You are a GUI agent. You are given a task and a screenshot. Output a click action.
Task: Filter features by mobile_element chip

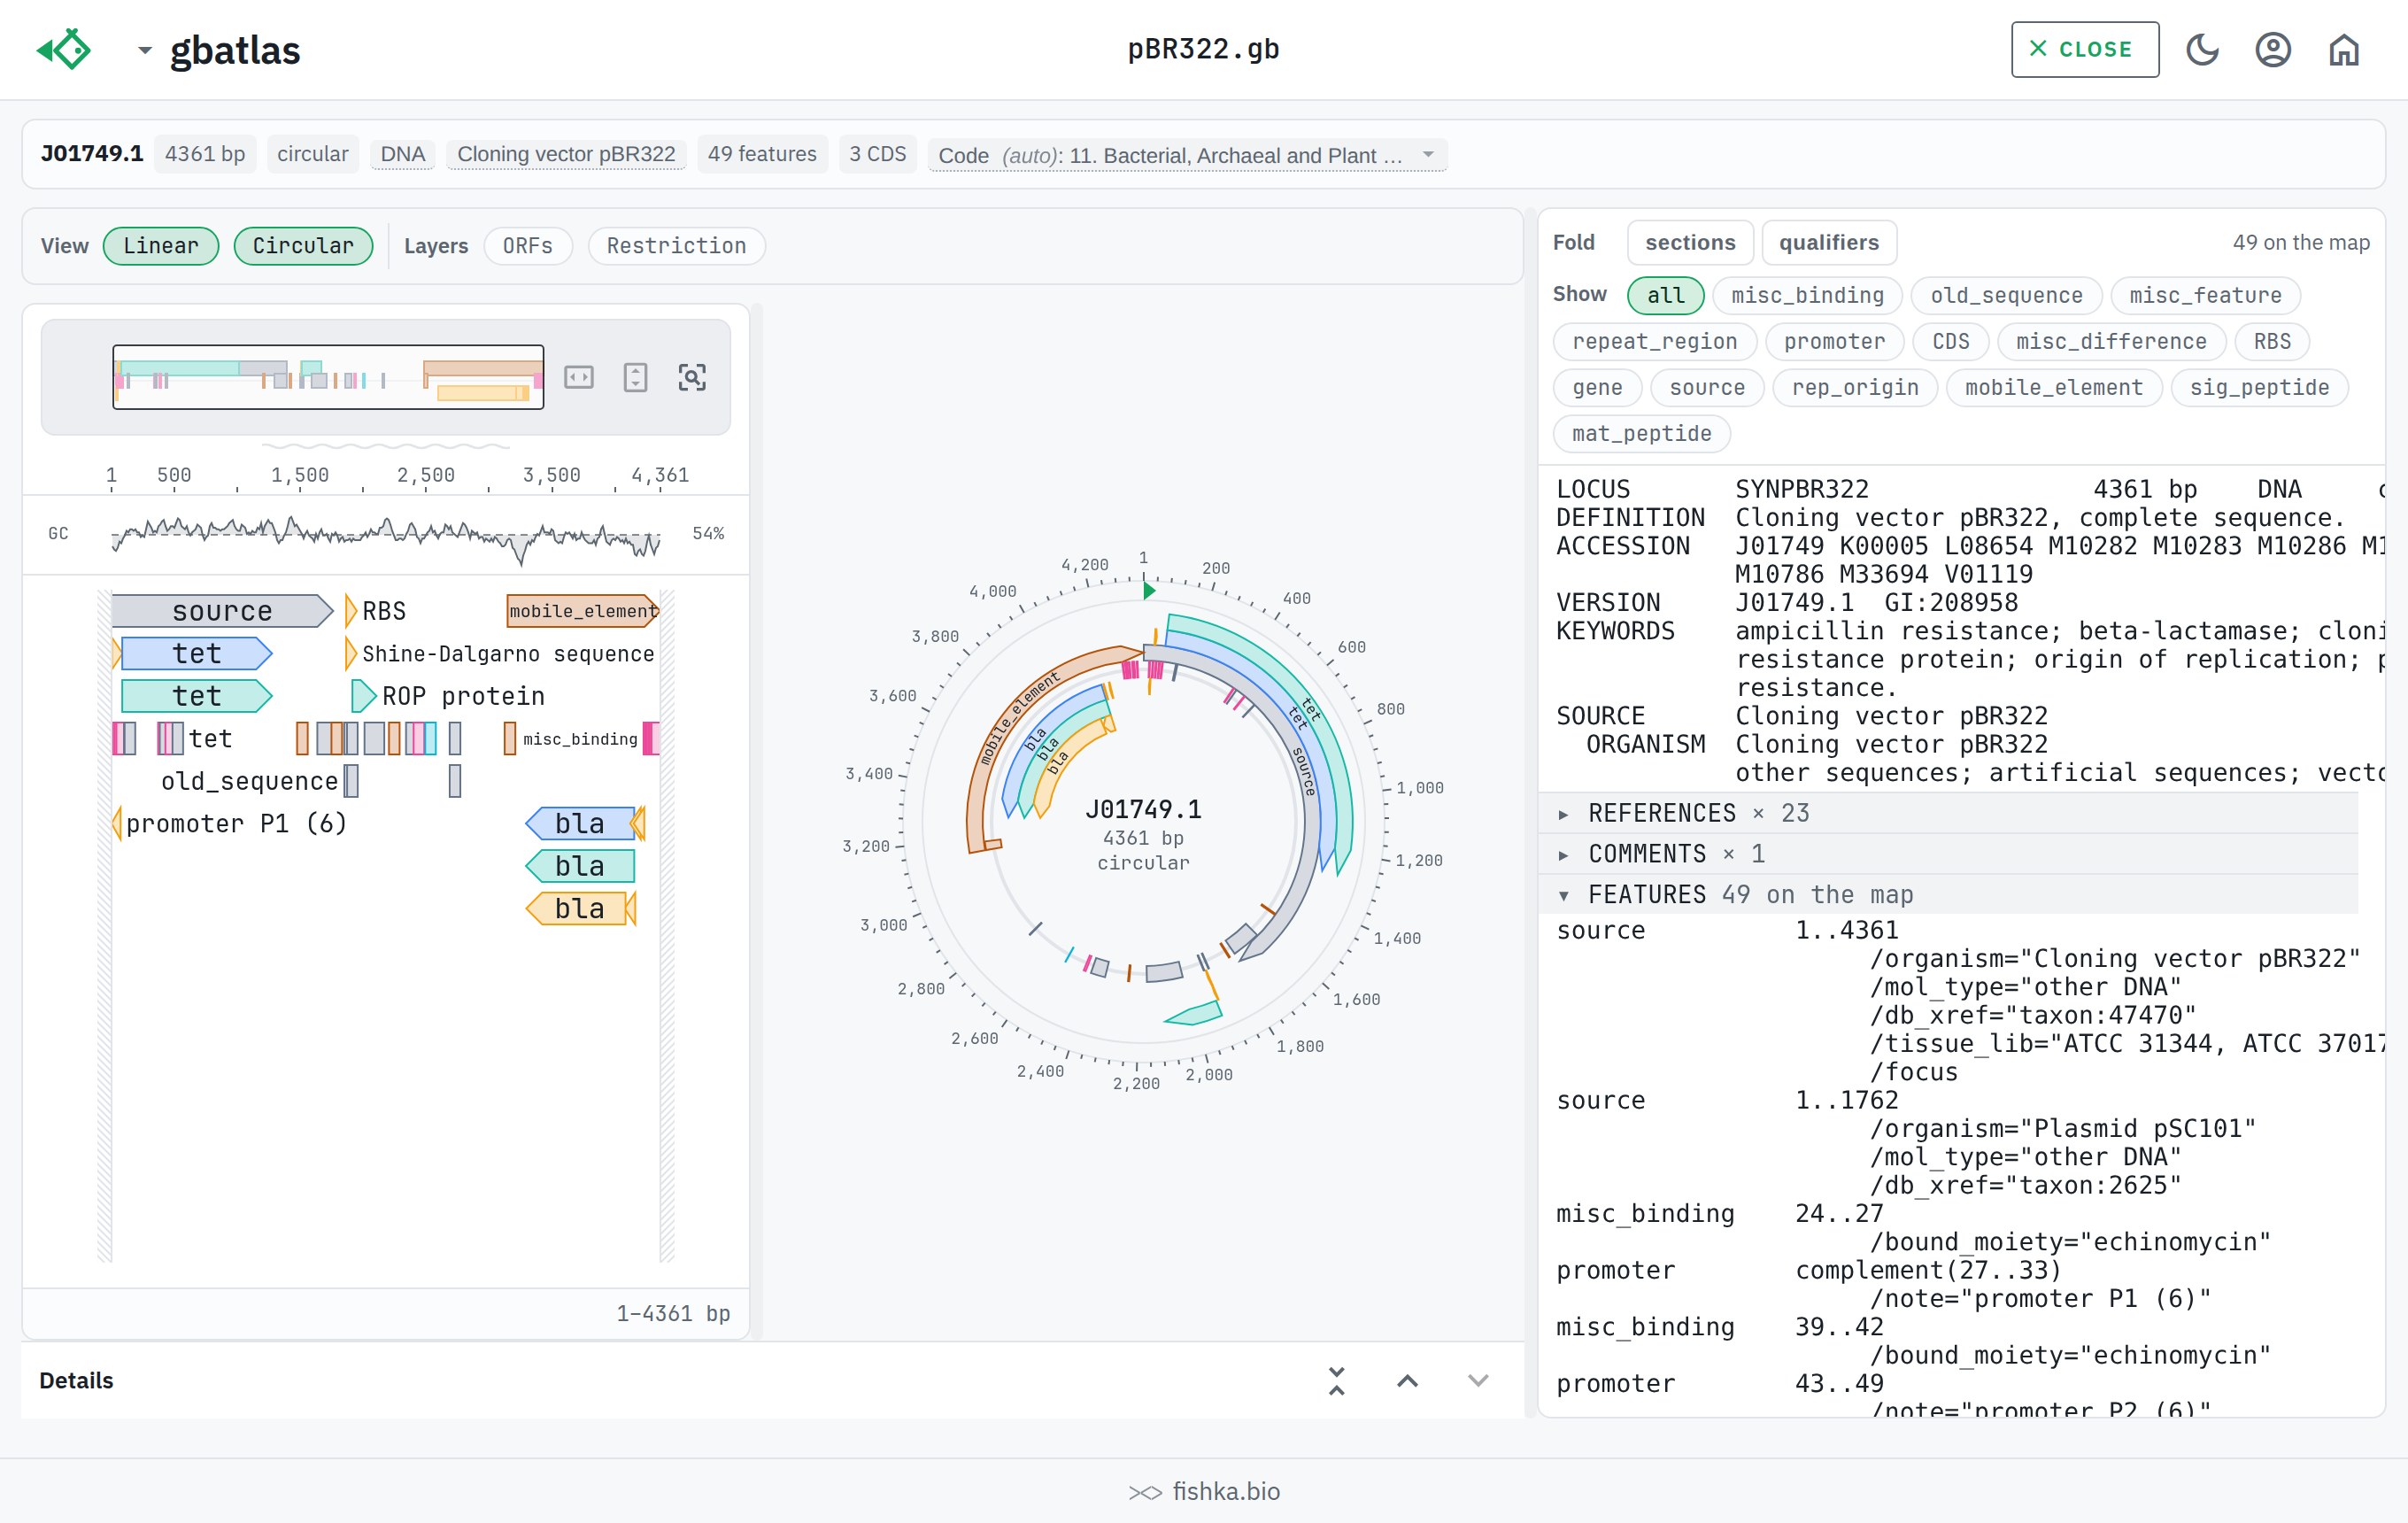pos(2054,388)
